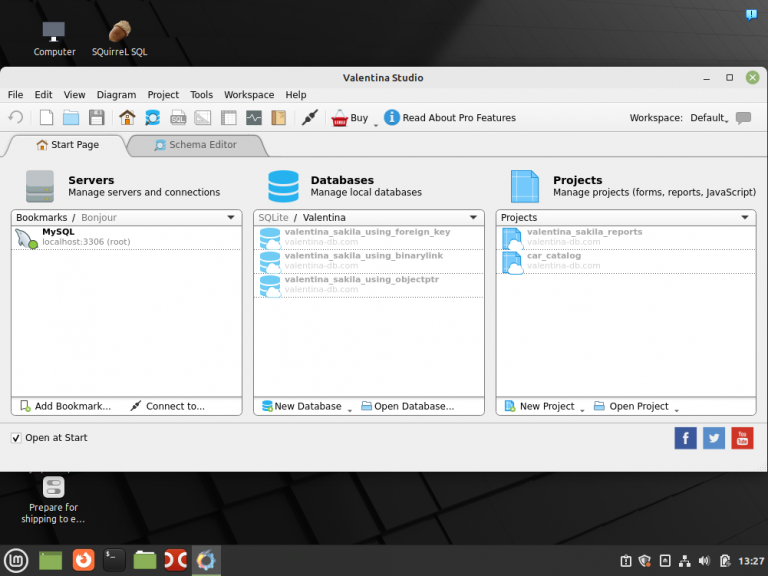Click Read About Pro Features link

[x=459, y=118]
